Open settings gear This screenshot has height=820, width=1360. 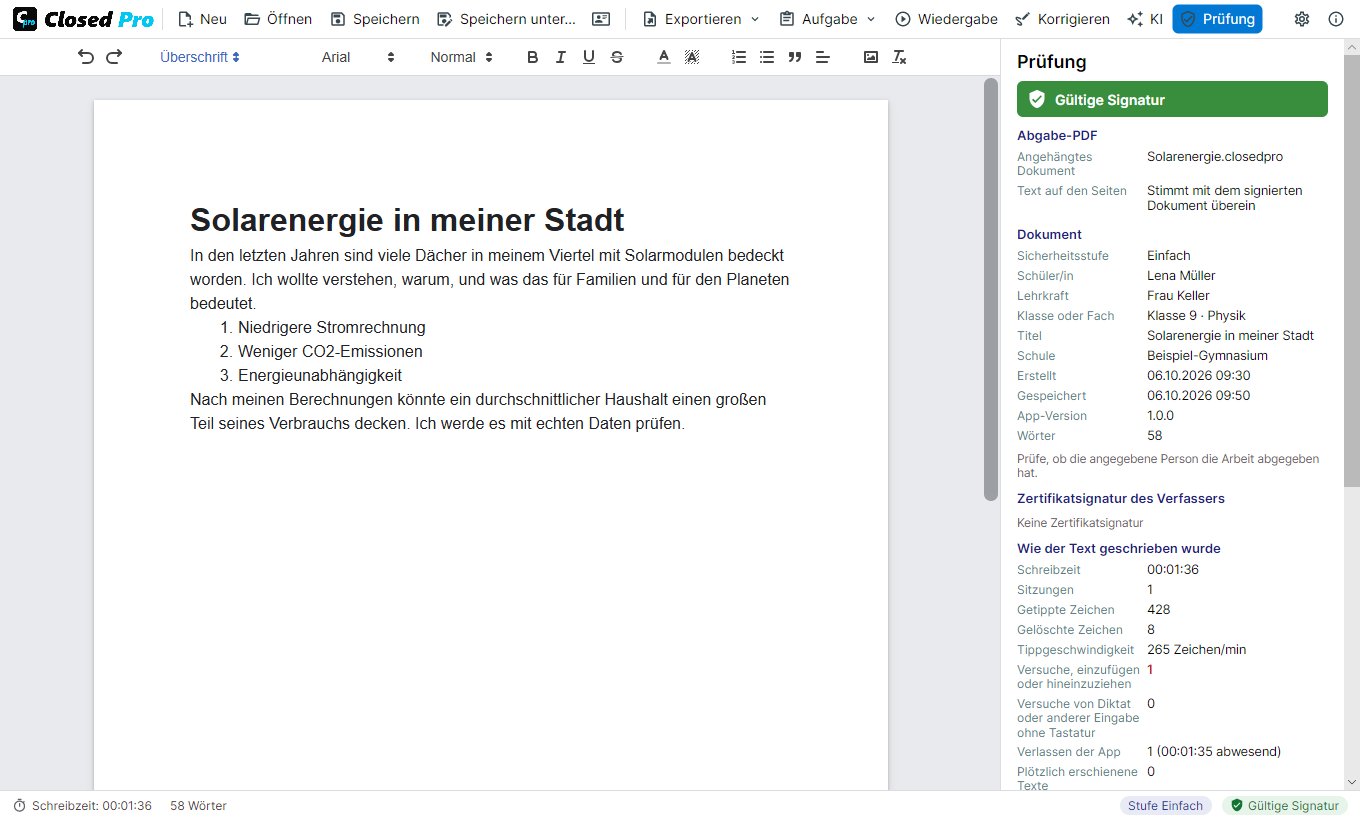(1302, 19)
